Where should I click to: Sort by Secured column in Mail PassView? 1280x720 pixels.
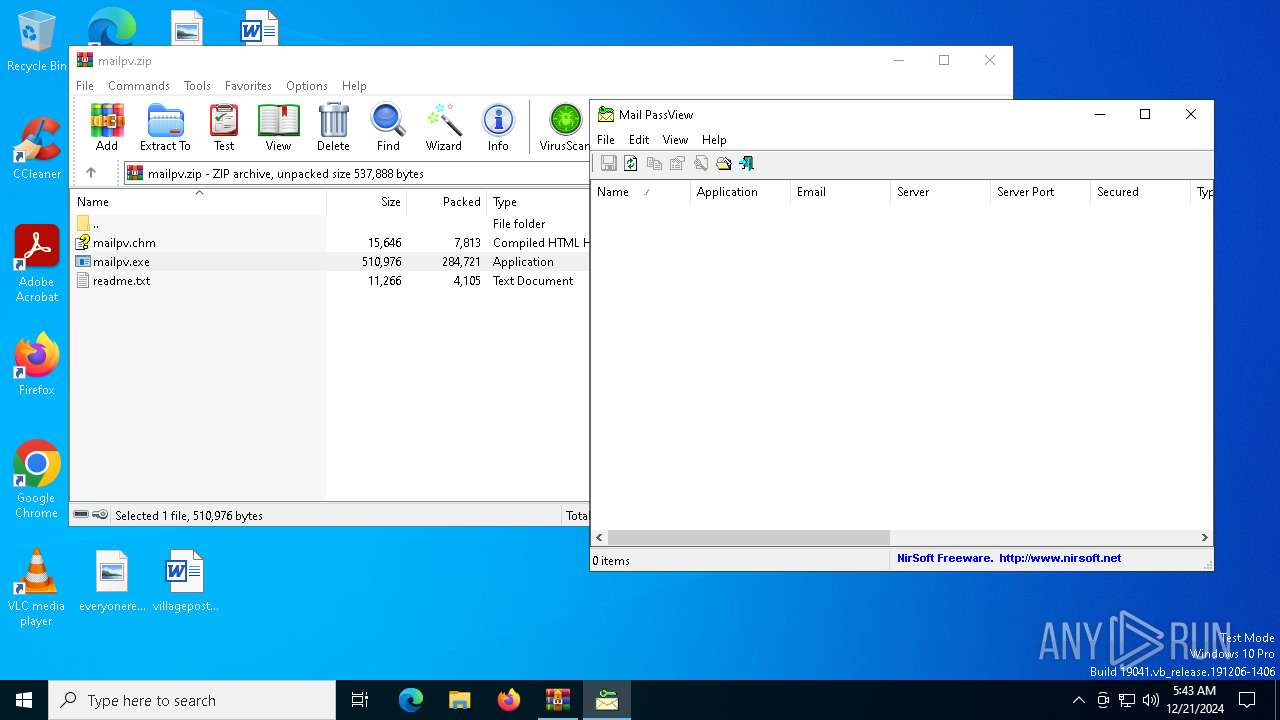tap(1140, 192)
